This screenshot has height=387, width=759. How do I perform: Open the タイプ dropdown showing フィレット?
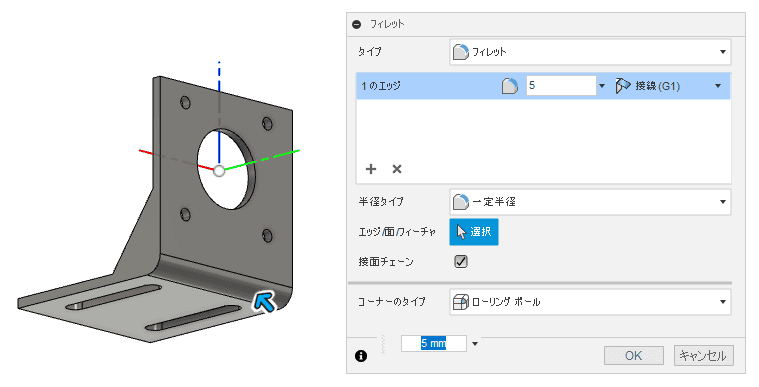pos(590,52)
